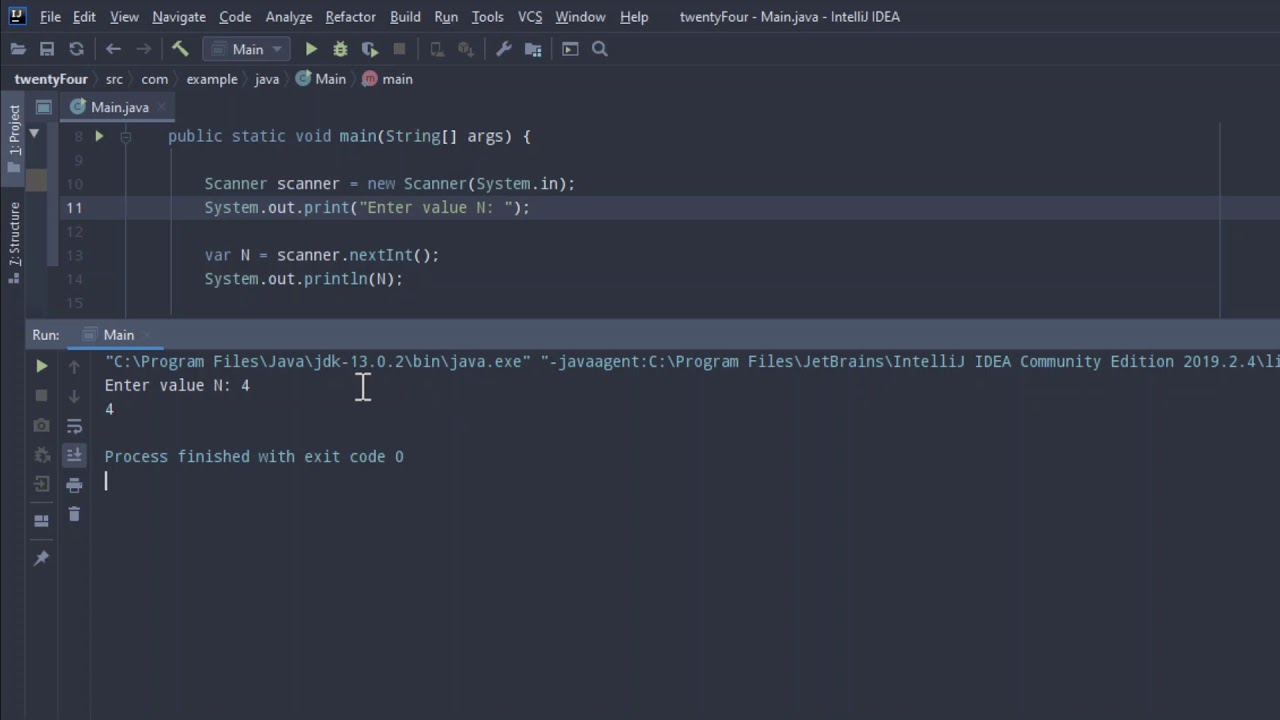Image resolution: width=1280 pixels, height=720 pixels.
Task: Build the project with the hammer icon
Action: pyautogui.click(x=180, y=49)
